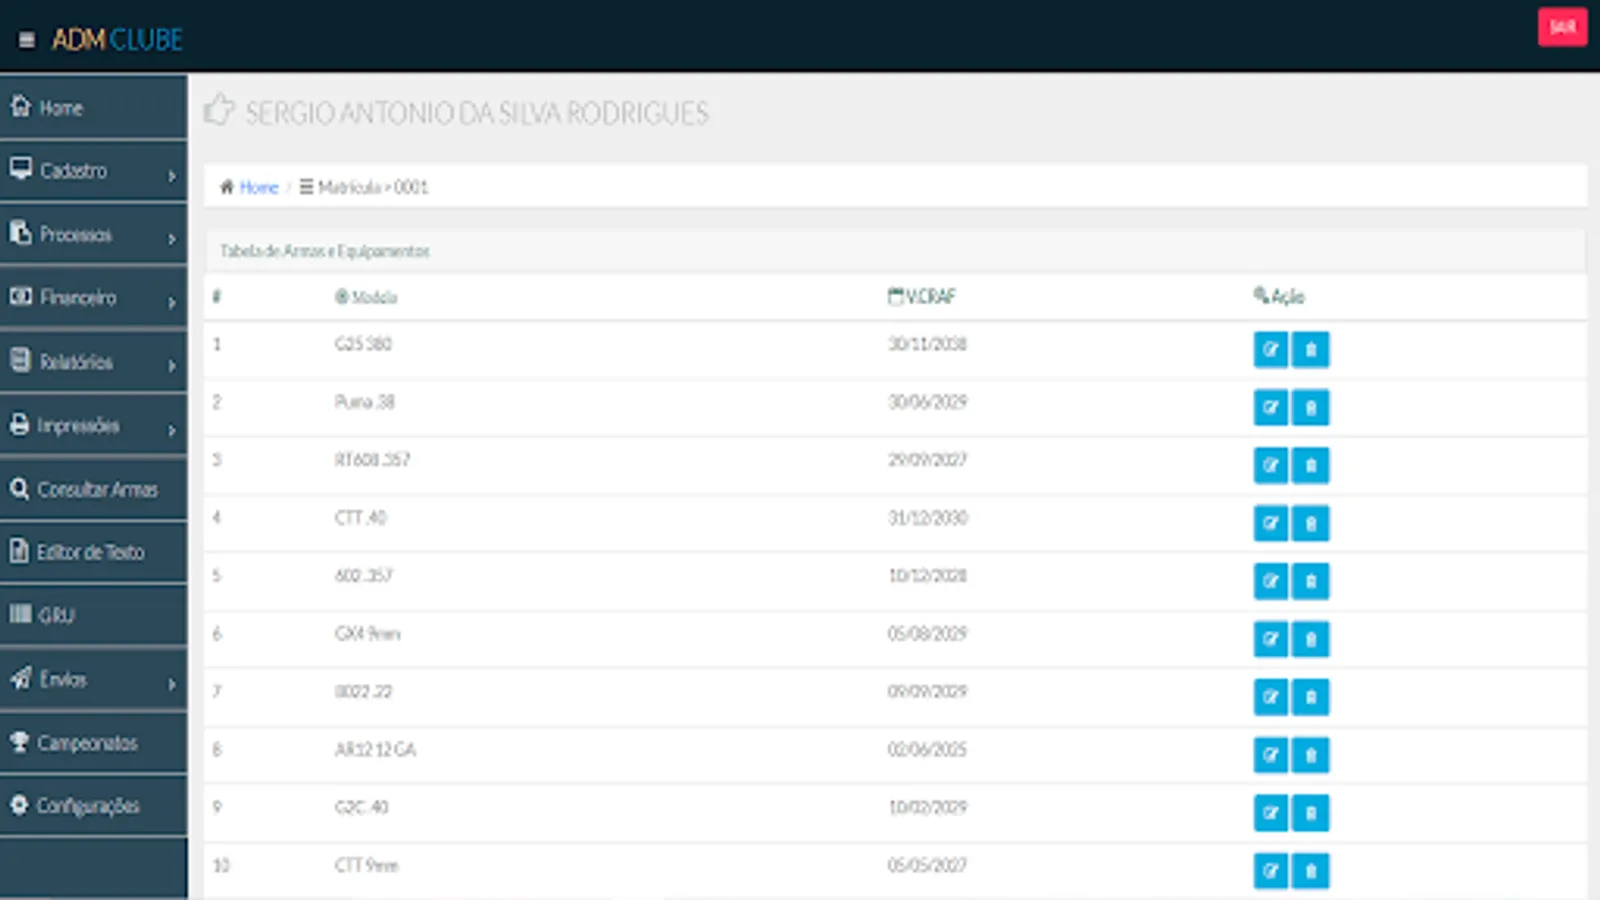The width and height of the screenshot is (1600, 900).
Task: Go to Home in the sidebar
Action: (x=93, y=107)
